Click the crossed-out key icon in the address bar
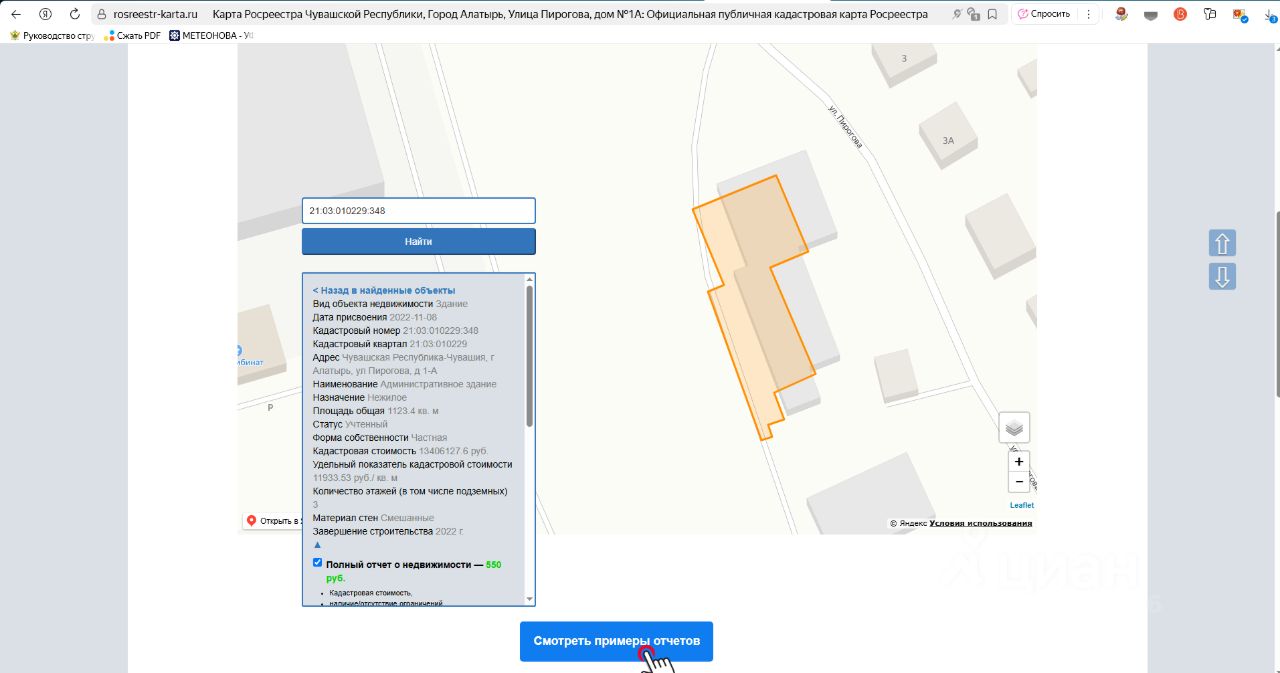The width and height of the screenshot is (1280, 673). coord(957,14)
